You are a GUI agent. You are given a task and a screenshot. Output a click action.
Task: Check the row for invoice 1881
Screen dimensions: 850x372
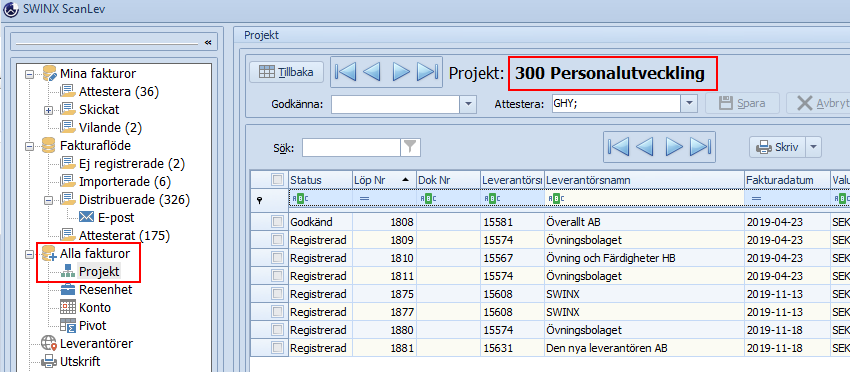coord(277,348)
